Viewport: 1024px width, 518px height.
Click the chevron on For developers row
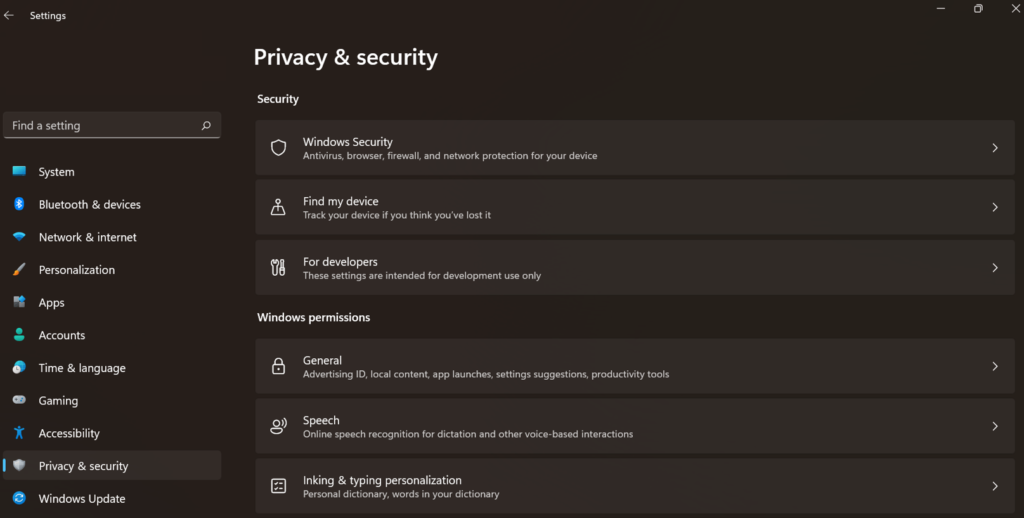tap(995, 267)
